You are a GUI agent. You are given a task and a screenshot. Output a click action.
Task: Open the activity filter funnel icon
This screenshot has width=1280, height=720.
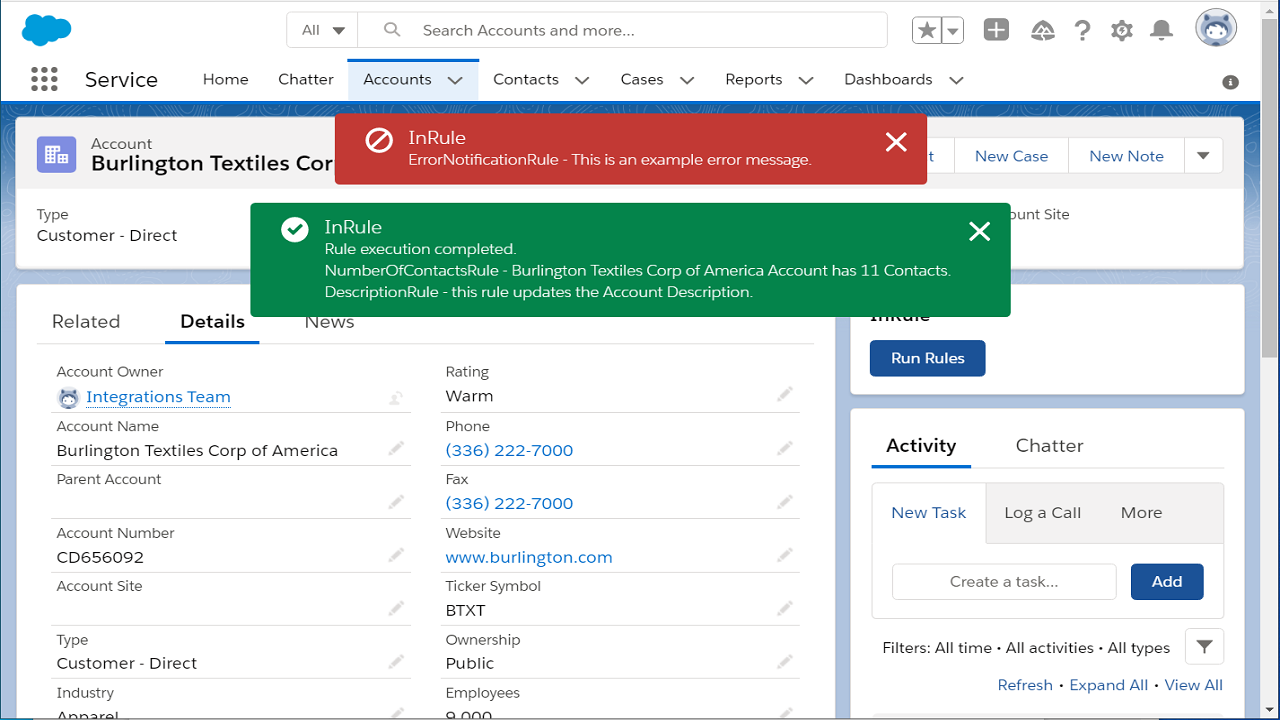click(1204, 647)
